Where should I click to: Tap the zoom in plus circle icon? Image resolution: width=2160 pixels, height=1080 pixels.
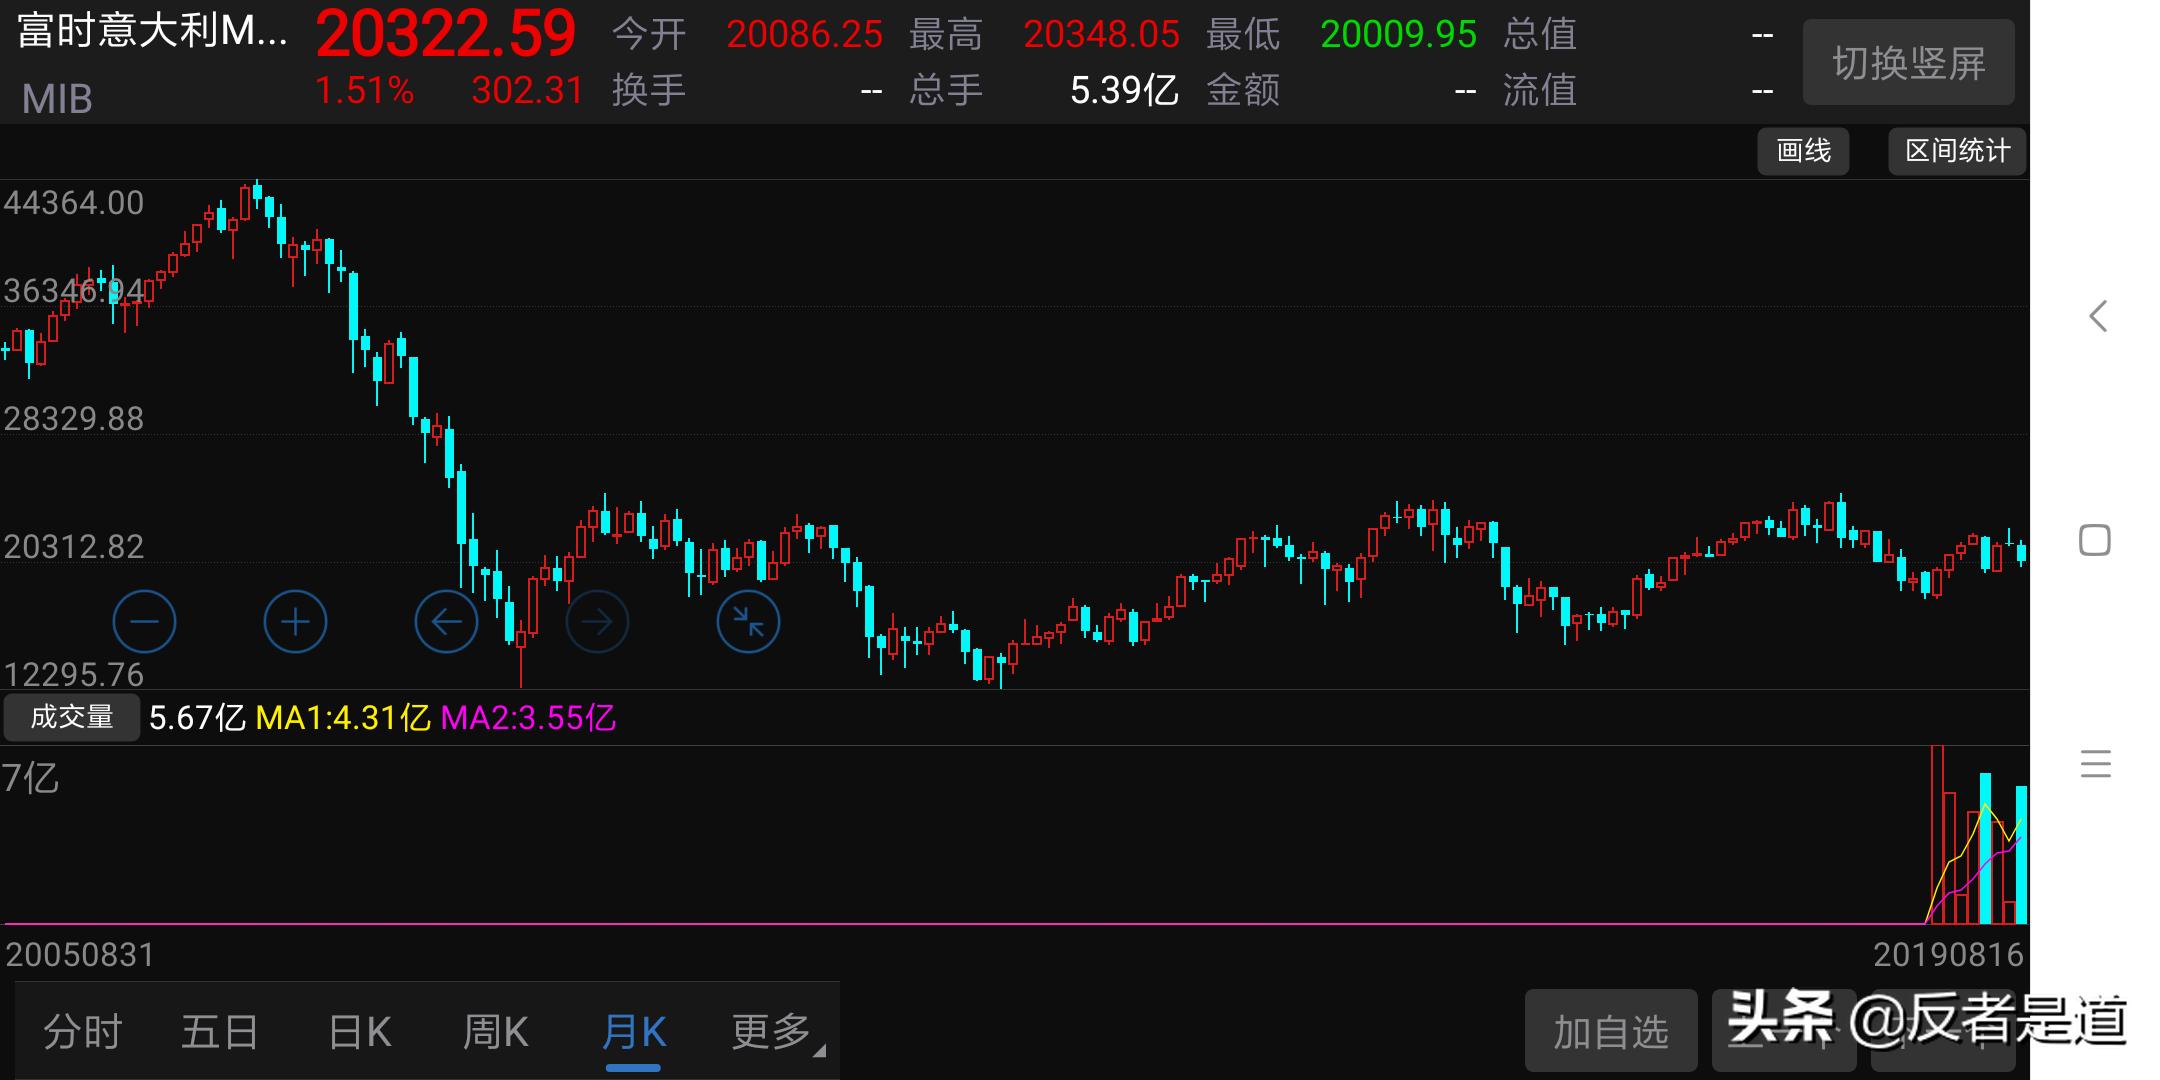coord(295,622)
